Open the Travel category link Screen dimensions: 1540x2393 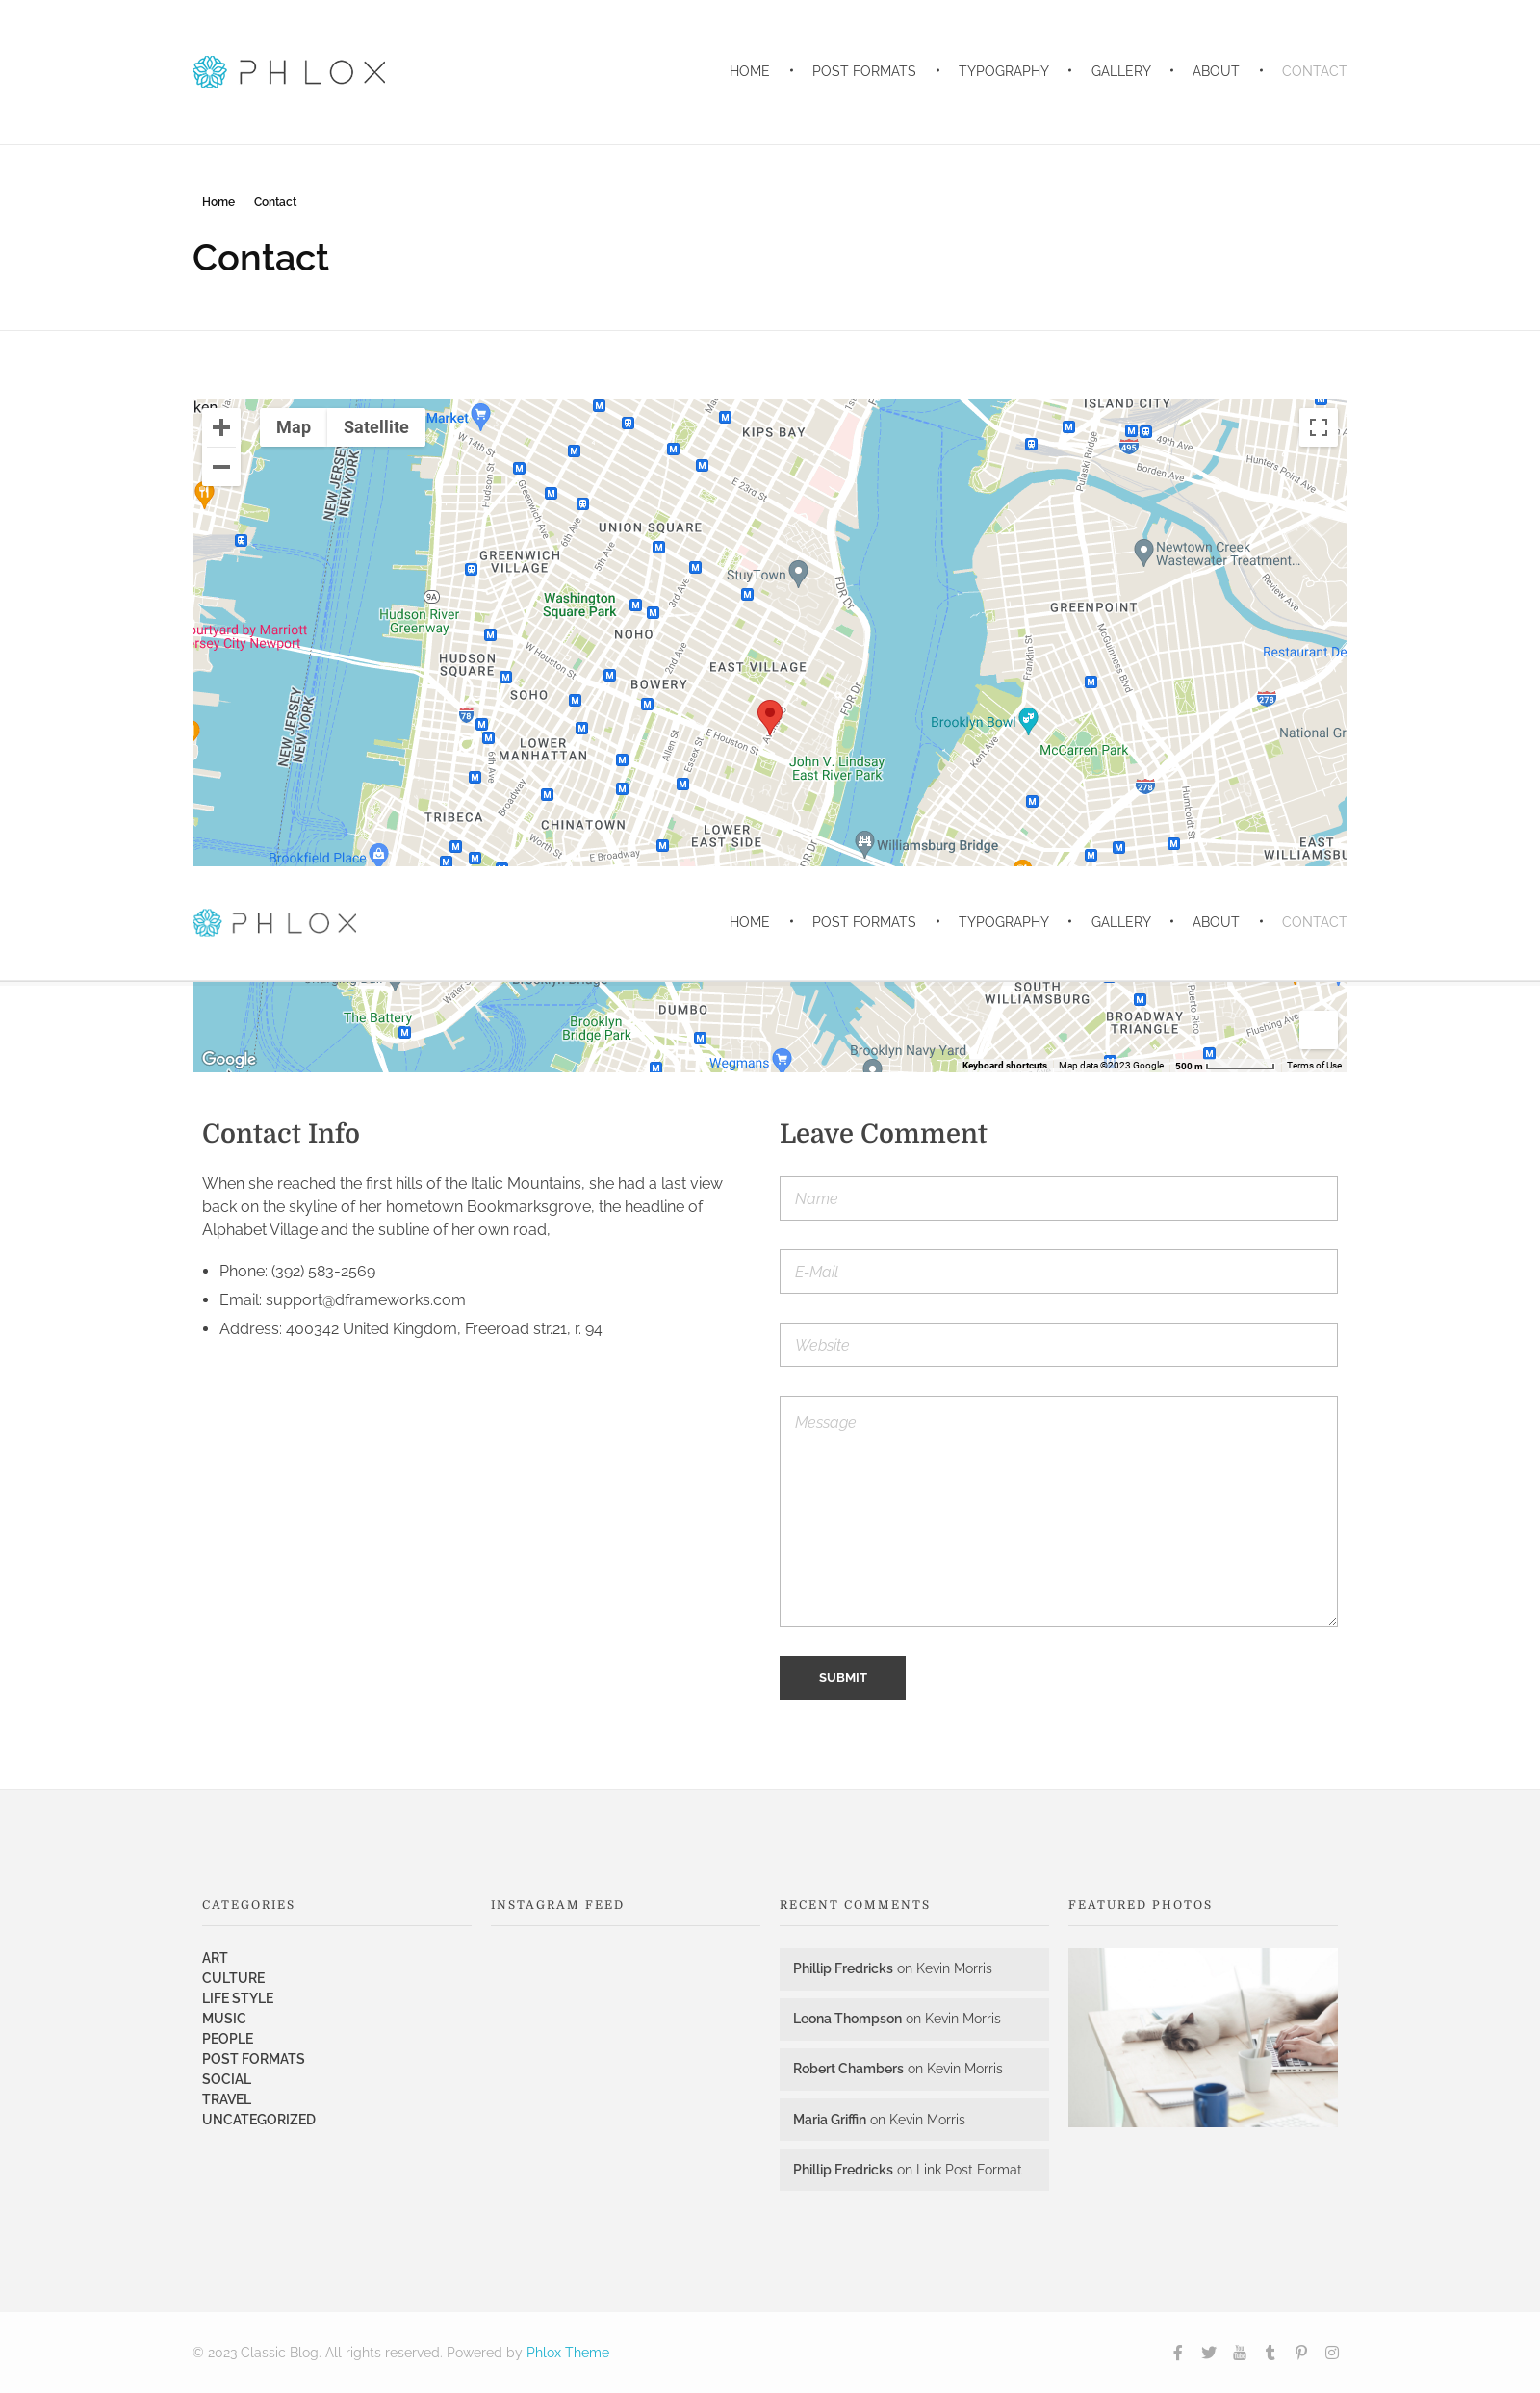[226, 2099]
